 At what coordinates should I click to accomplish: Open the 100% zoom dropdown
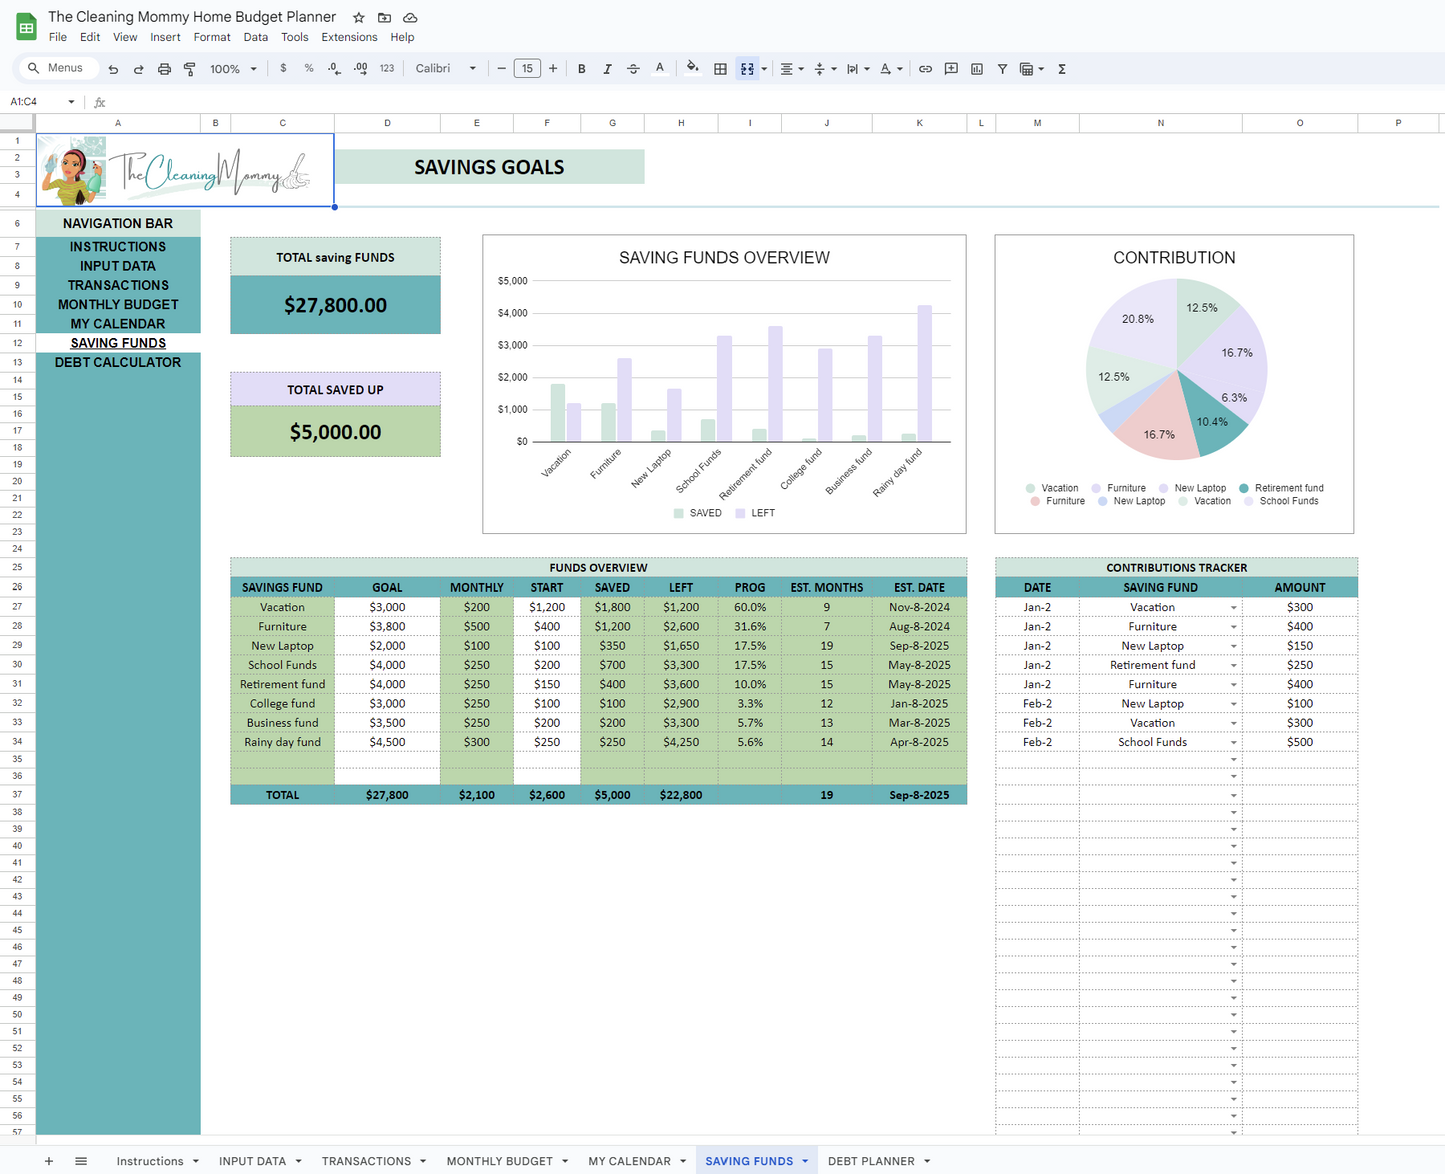click(232, 69)
